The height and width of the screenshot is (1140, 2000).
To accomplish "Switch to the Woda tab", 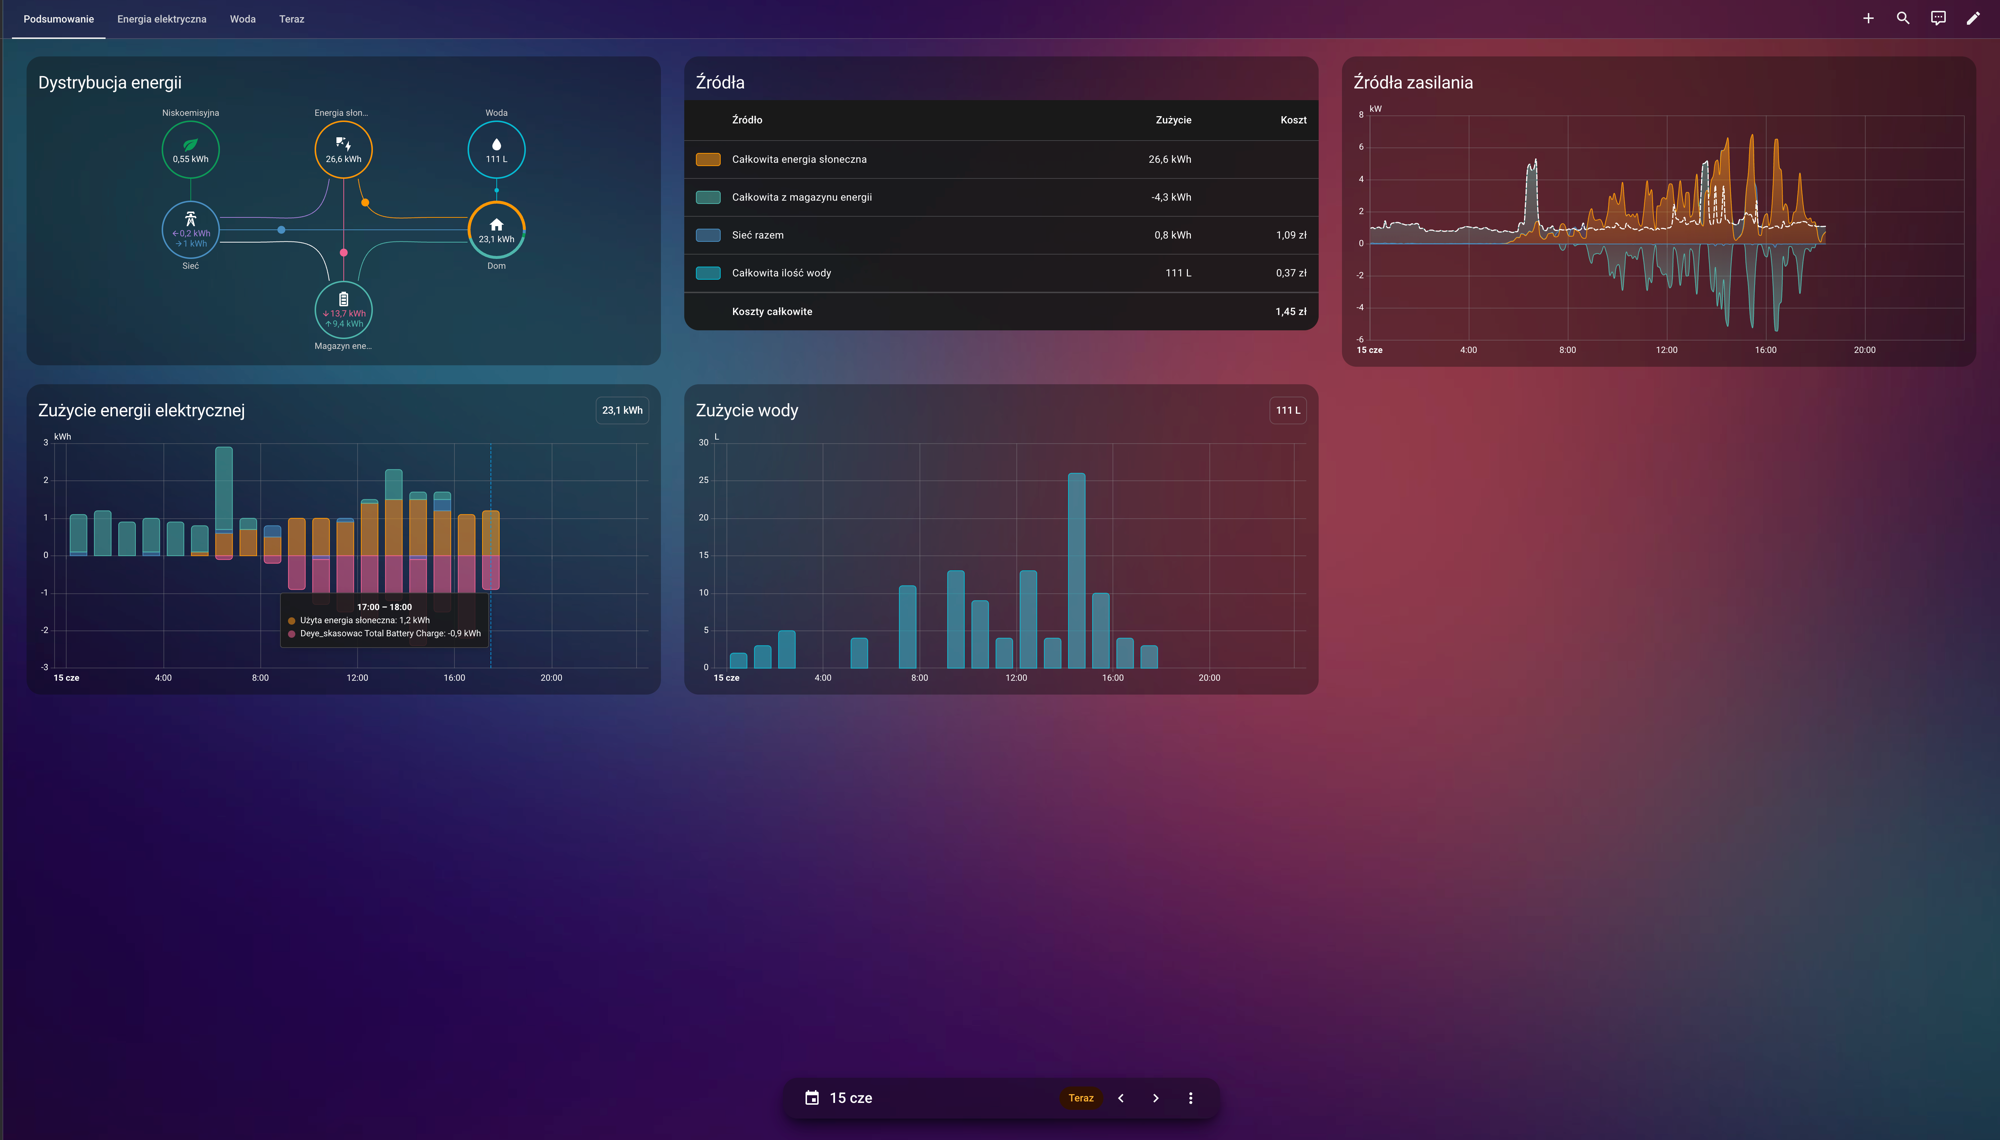I will click(x=243, y=19).
